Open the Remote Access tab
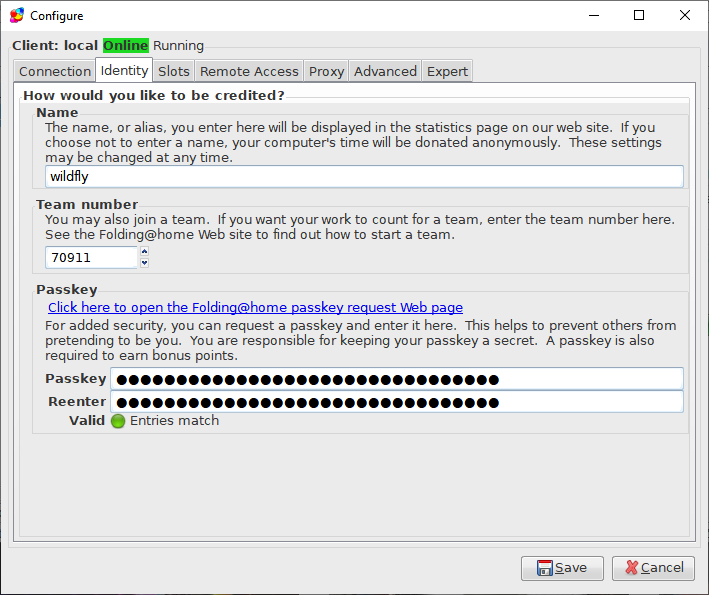The height and width of the screenshot is (595, 709). [249, 71]
